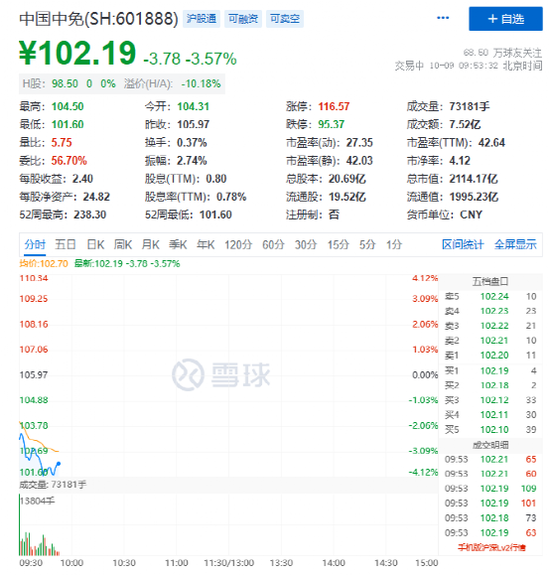Switch to the 30分 chart tab

pos(306,244)
